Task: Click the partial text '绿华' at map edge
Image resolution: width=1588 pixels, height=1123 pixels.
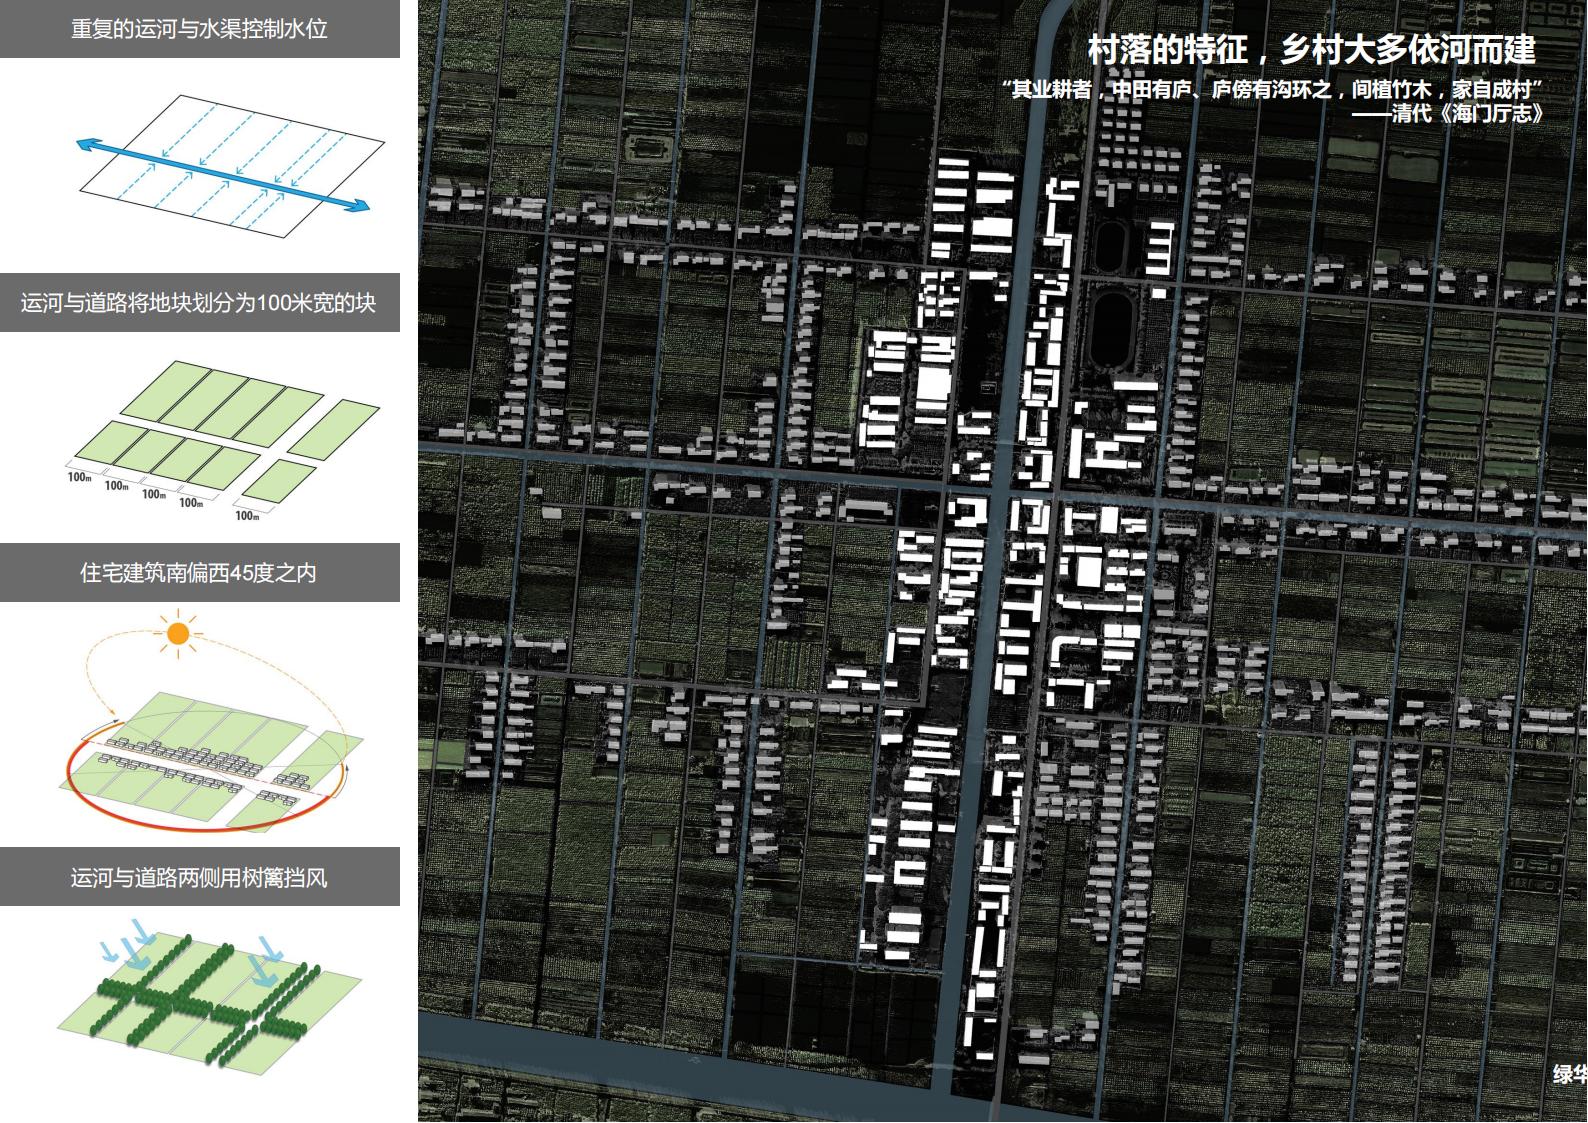Action: [x=1569, y=1075]
